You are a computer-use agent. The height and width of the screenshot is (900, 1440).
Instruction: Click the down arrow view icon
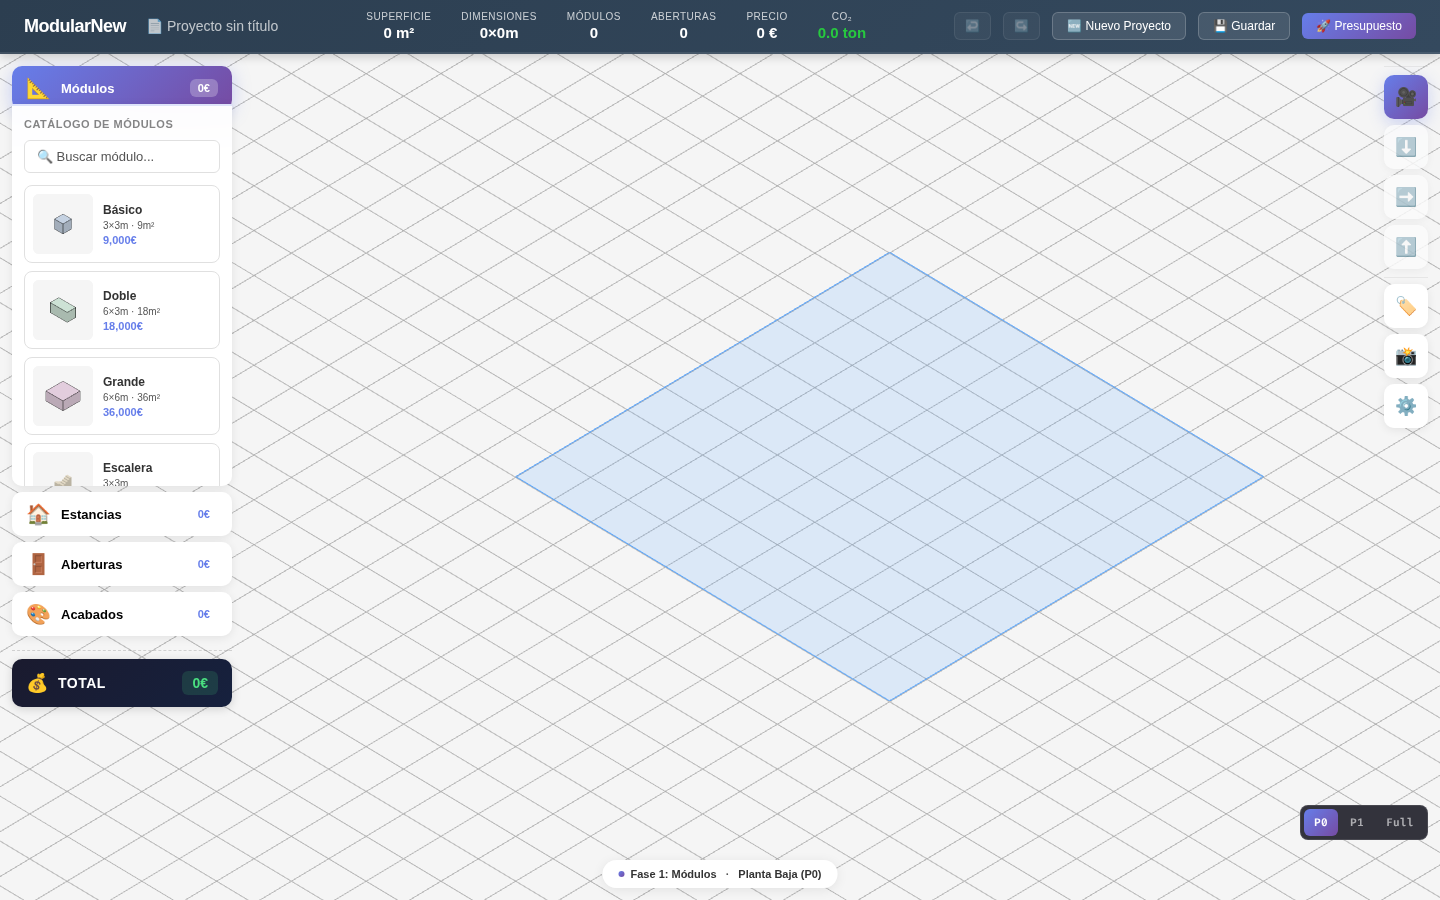pyautogui.click(x=1405, y=147)
